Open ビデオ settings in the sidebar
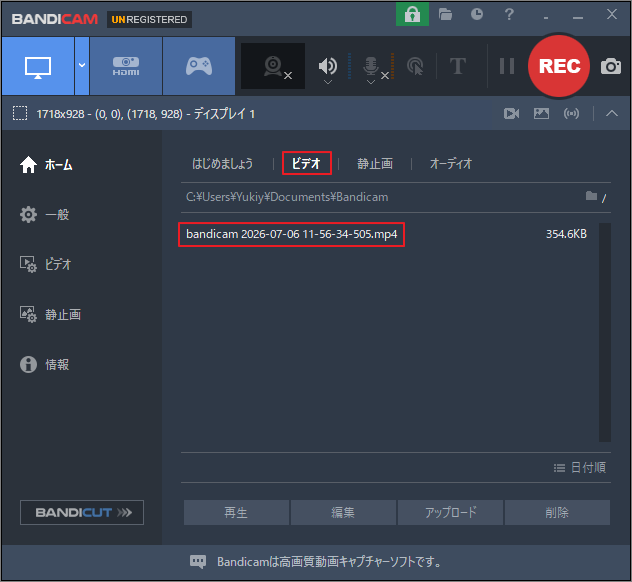The height and width of the screenshot is (582, 632). 45,264
